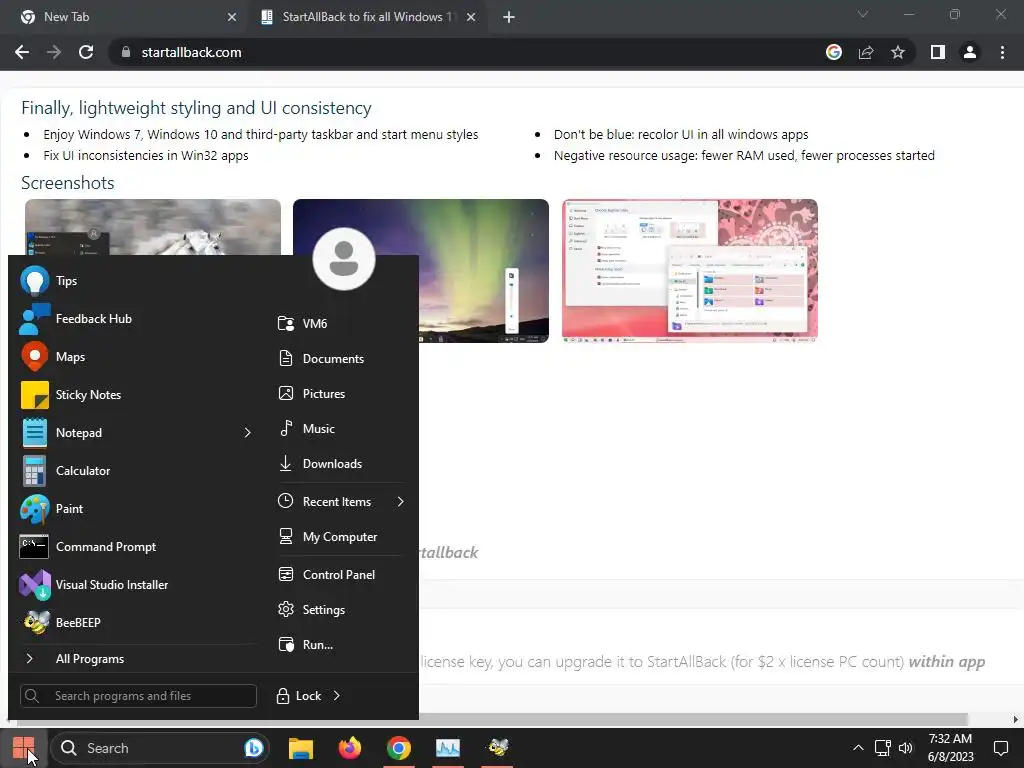Expand Notepad's jump list arrow

click(x=247, y=432)
